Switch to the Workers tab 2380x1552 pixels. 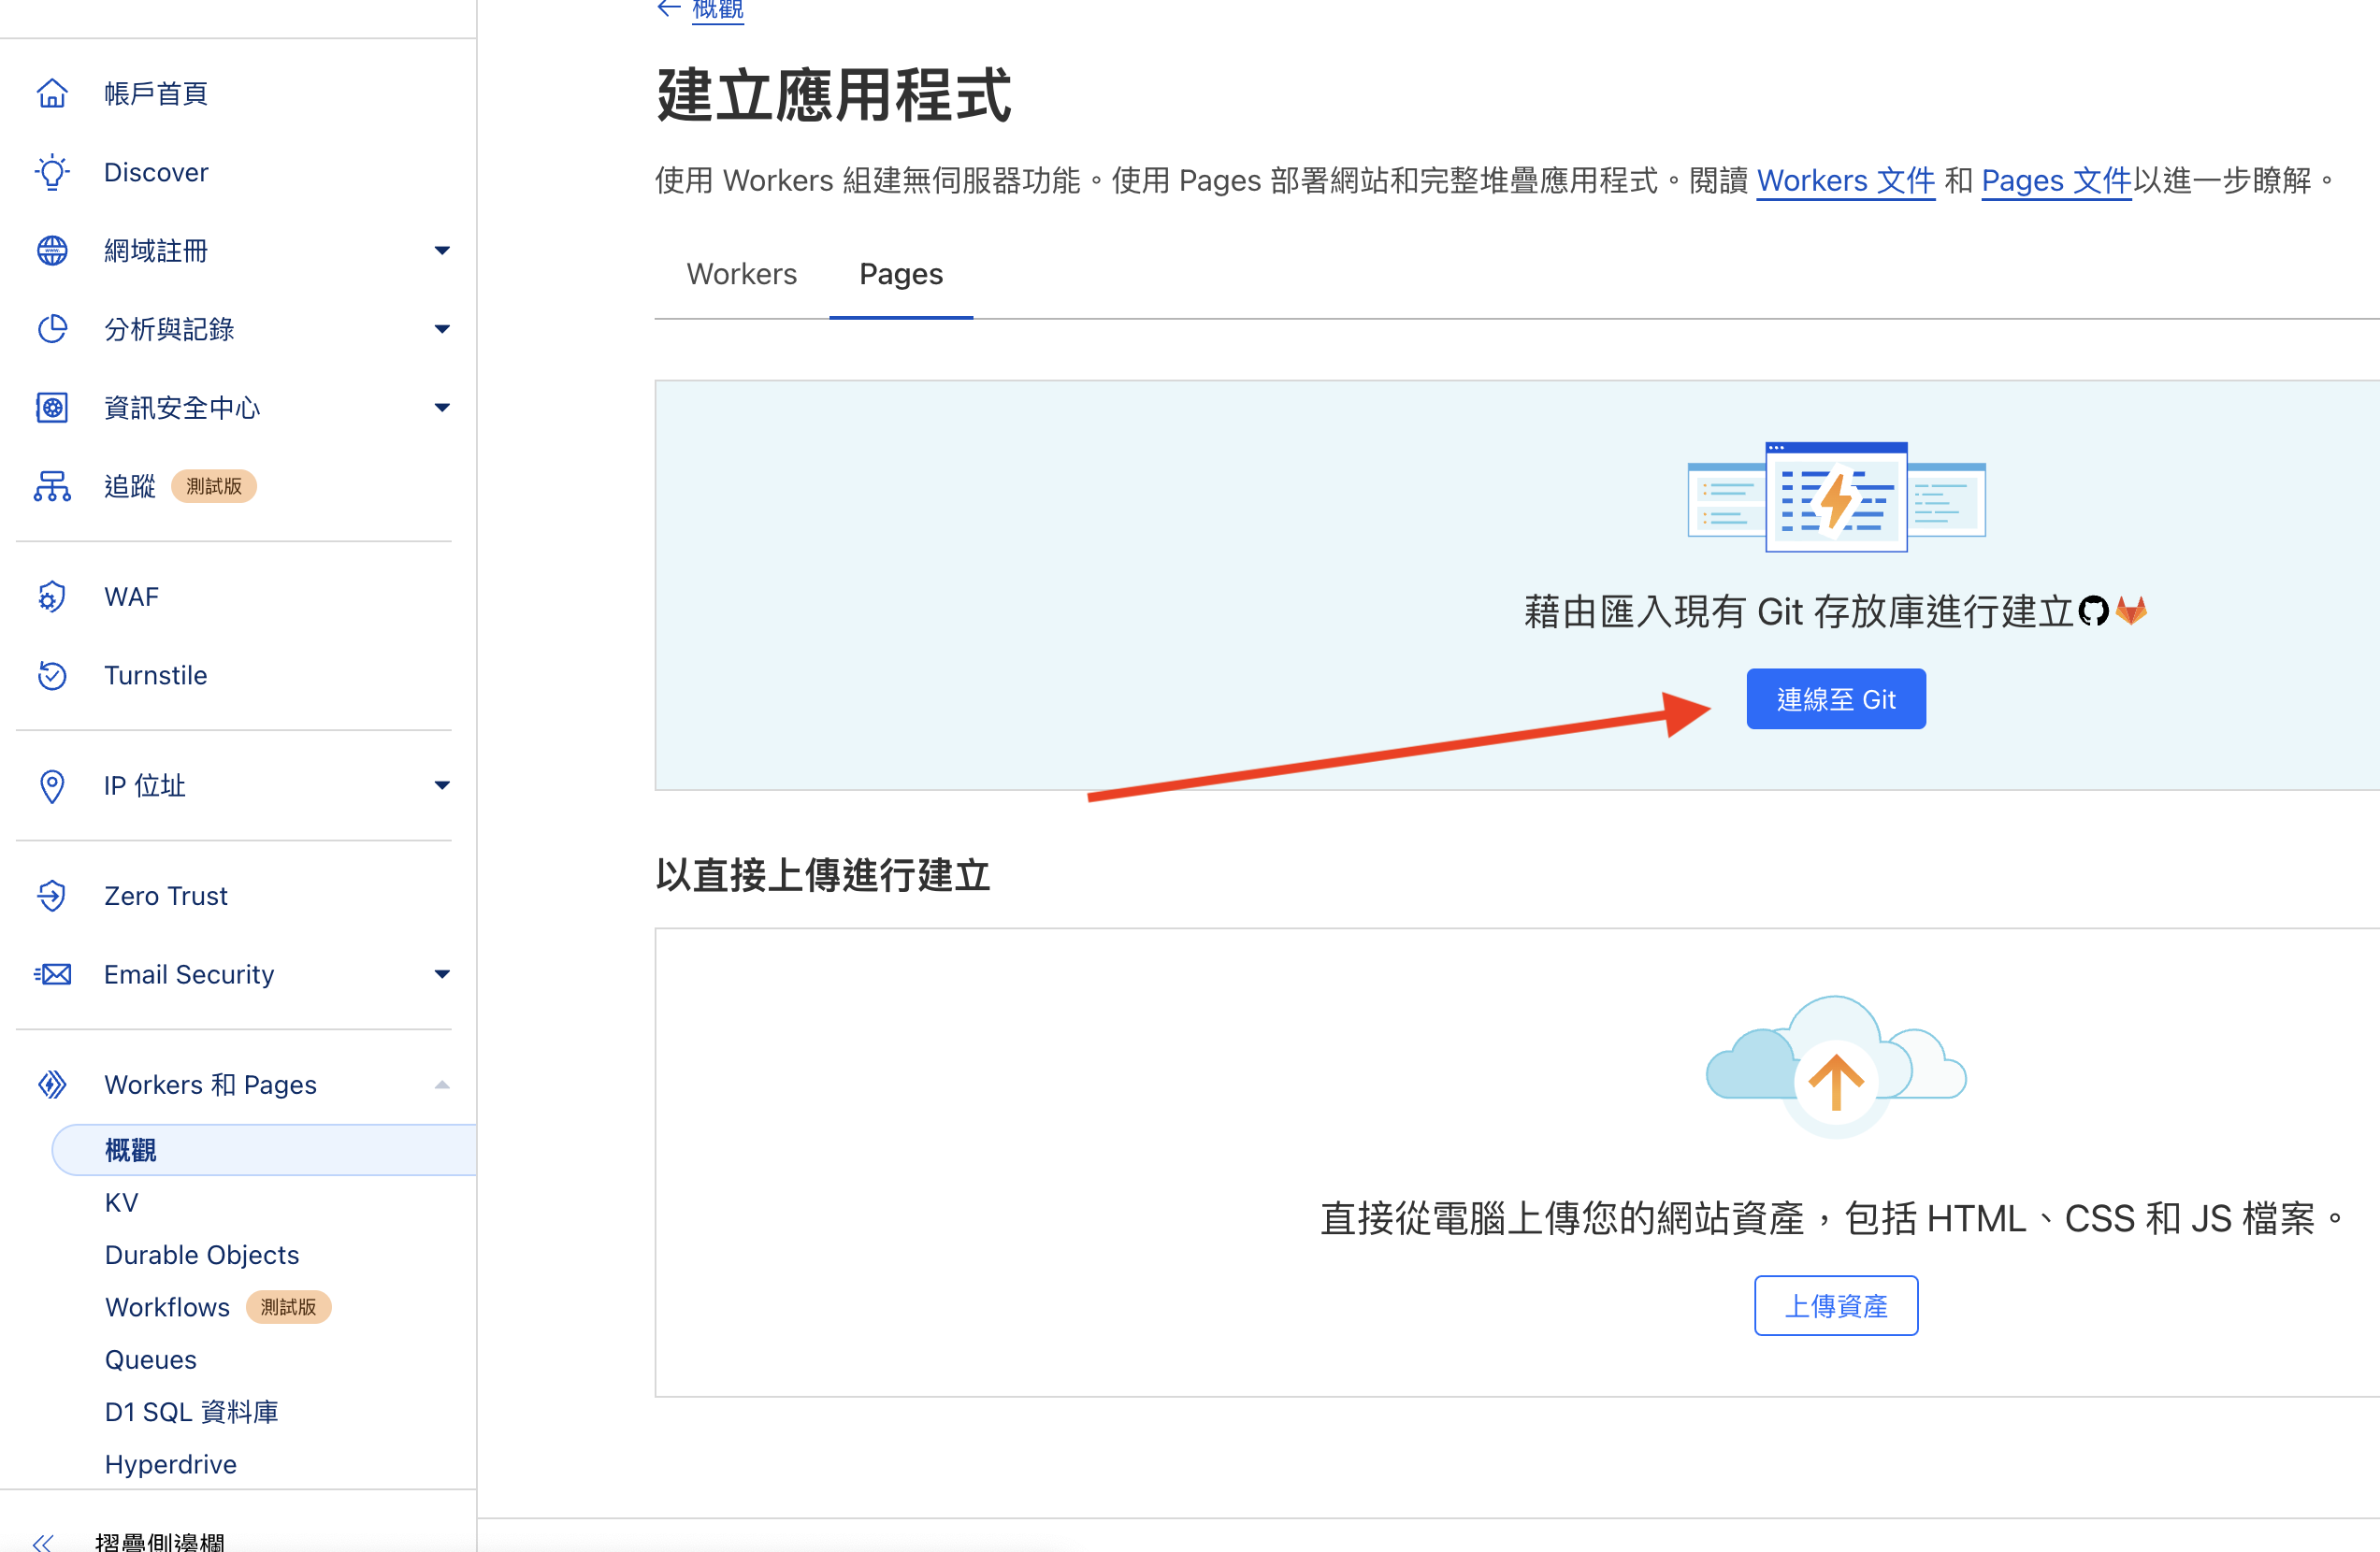pos(741,274)
